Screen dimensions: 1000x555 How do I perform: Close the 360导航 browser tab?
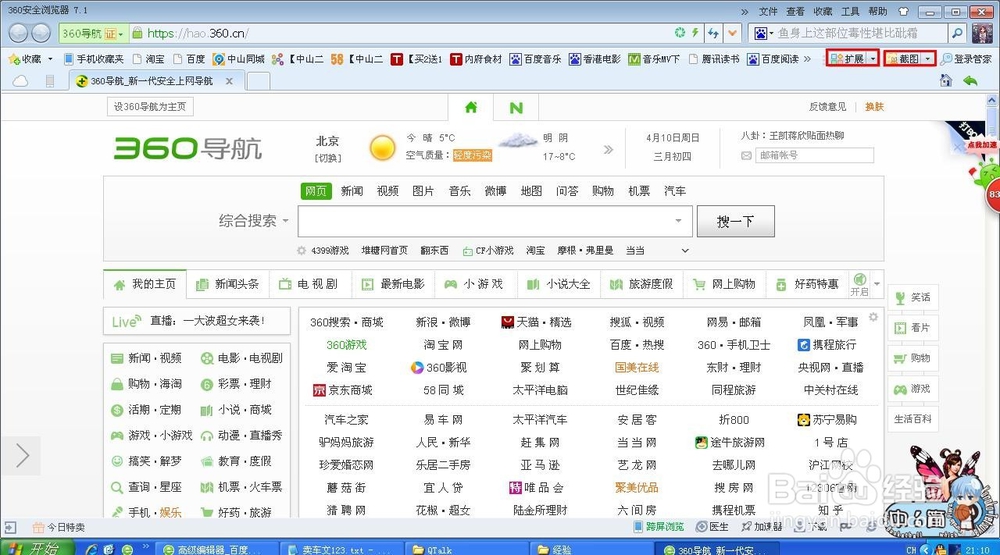[229, 81]
